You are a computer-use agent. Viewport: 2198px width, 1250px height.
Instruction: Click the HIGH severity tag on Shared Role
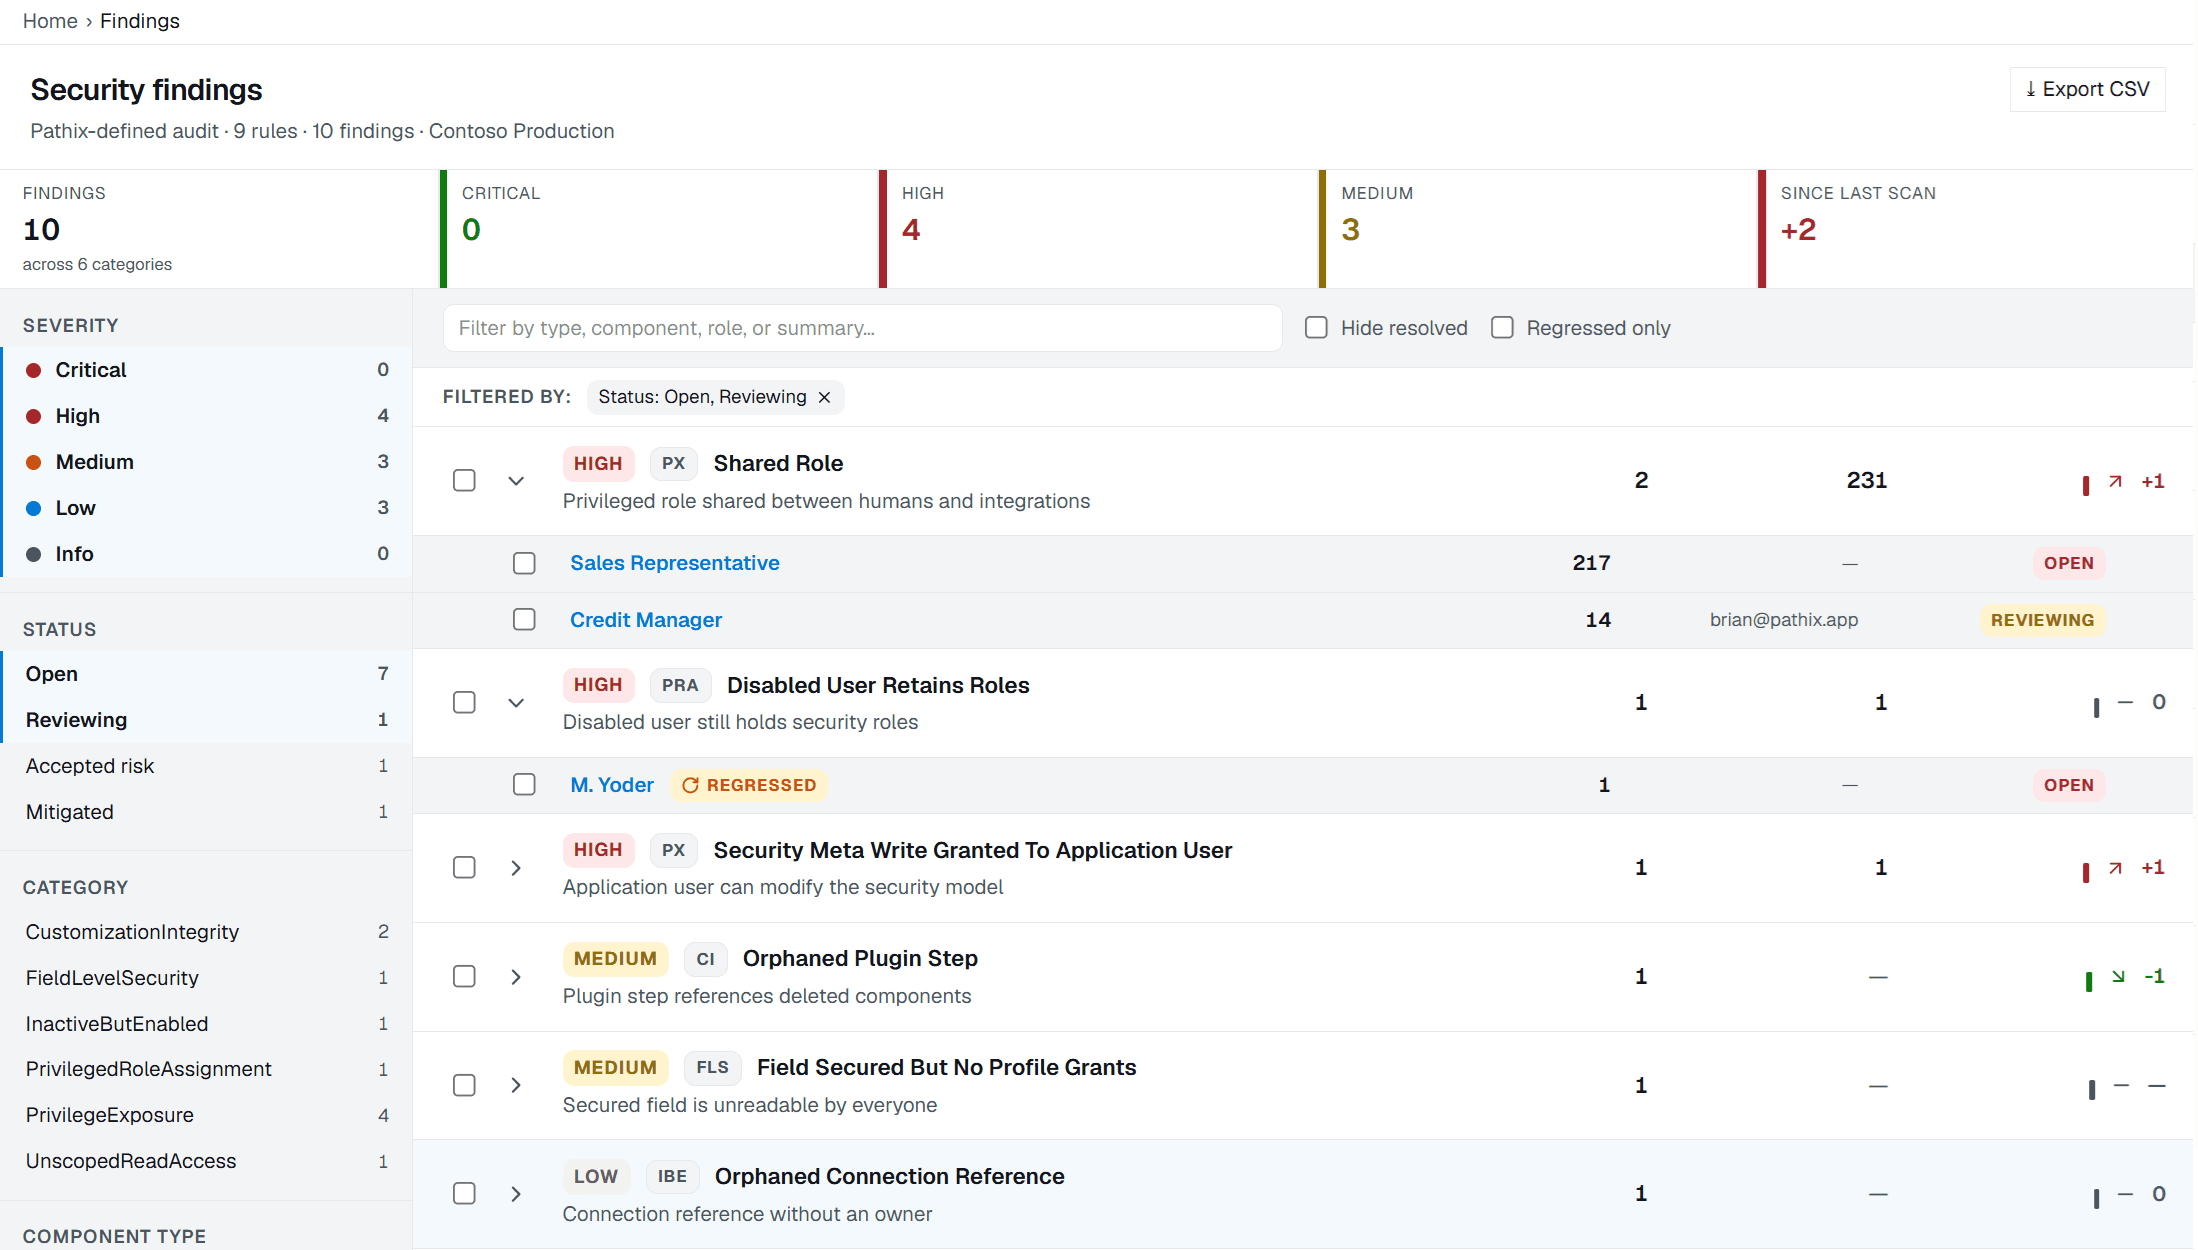click(x=598, y=463)
